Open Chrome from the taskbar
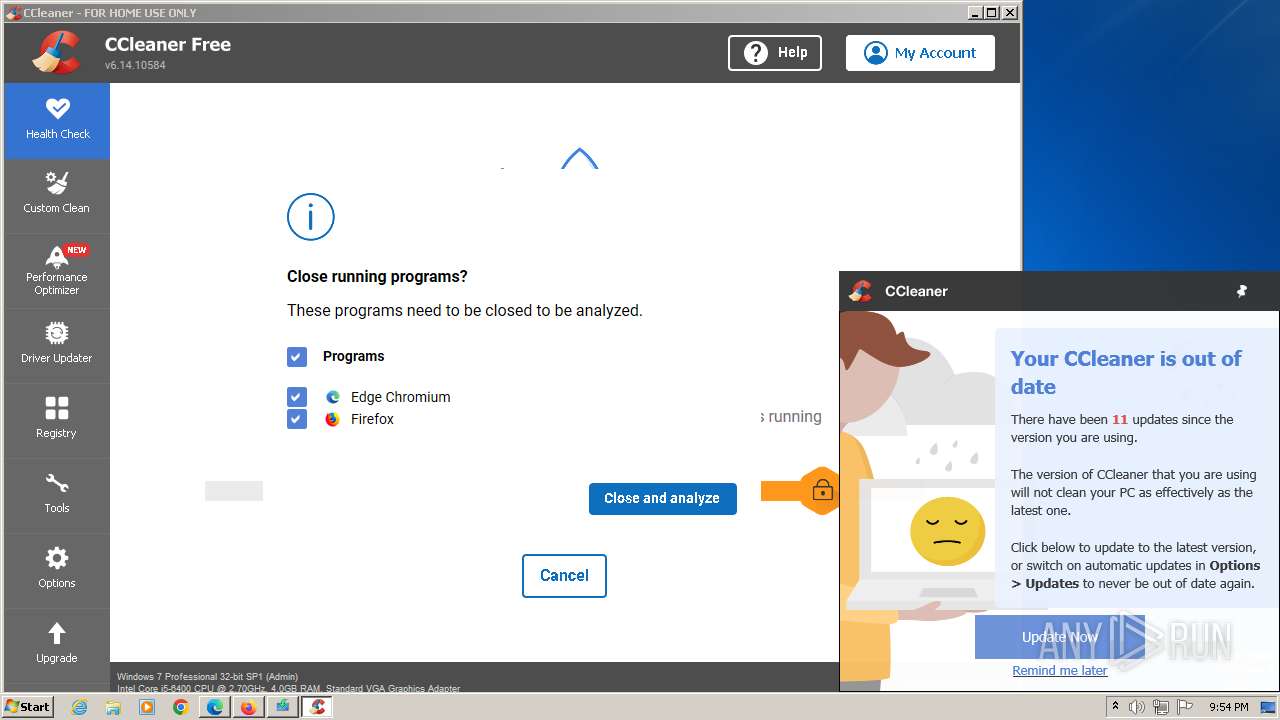The image size is (1280, 720). pyautogui.click(x=180, y=707)
